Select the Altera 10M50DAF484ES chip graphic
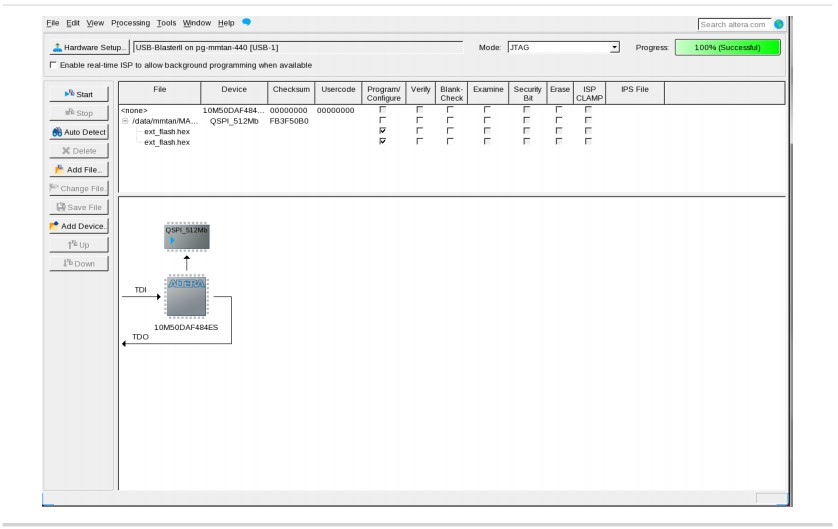This screenshot has width=838, height=529. tap(187, 297)
